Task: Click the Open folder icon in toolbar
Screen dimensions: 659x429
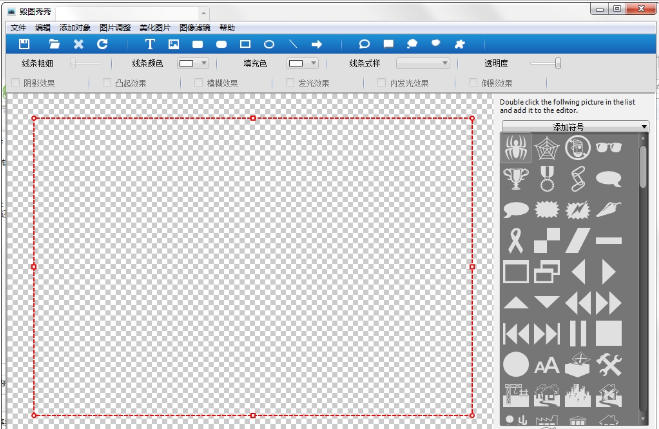Action: [54, 45]
